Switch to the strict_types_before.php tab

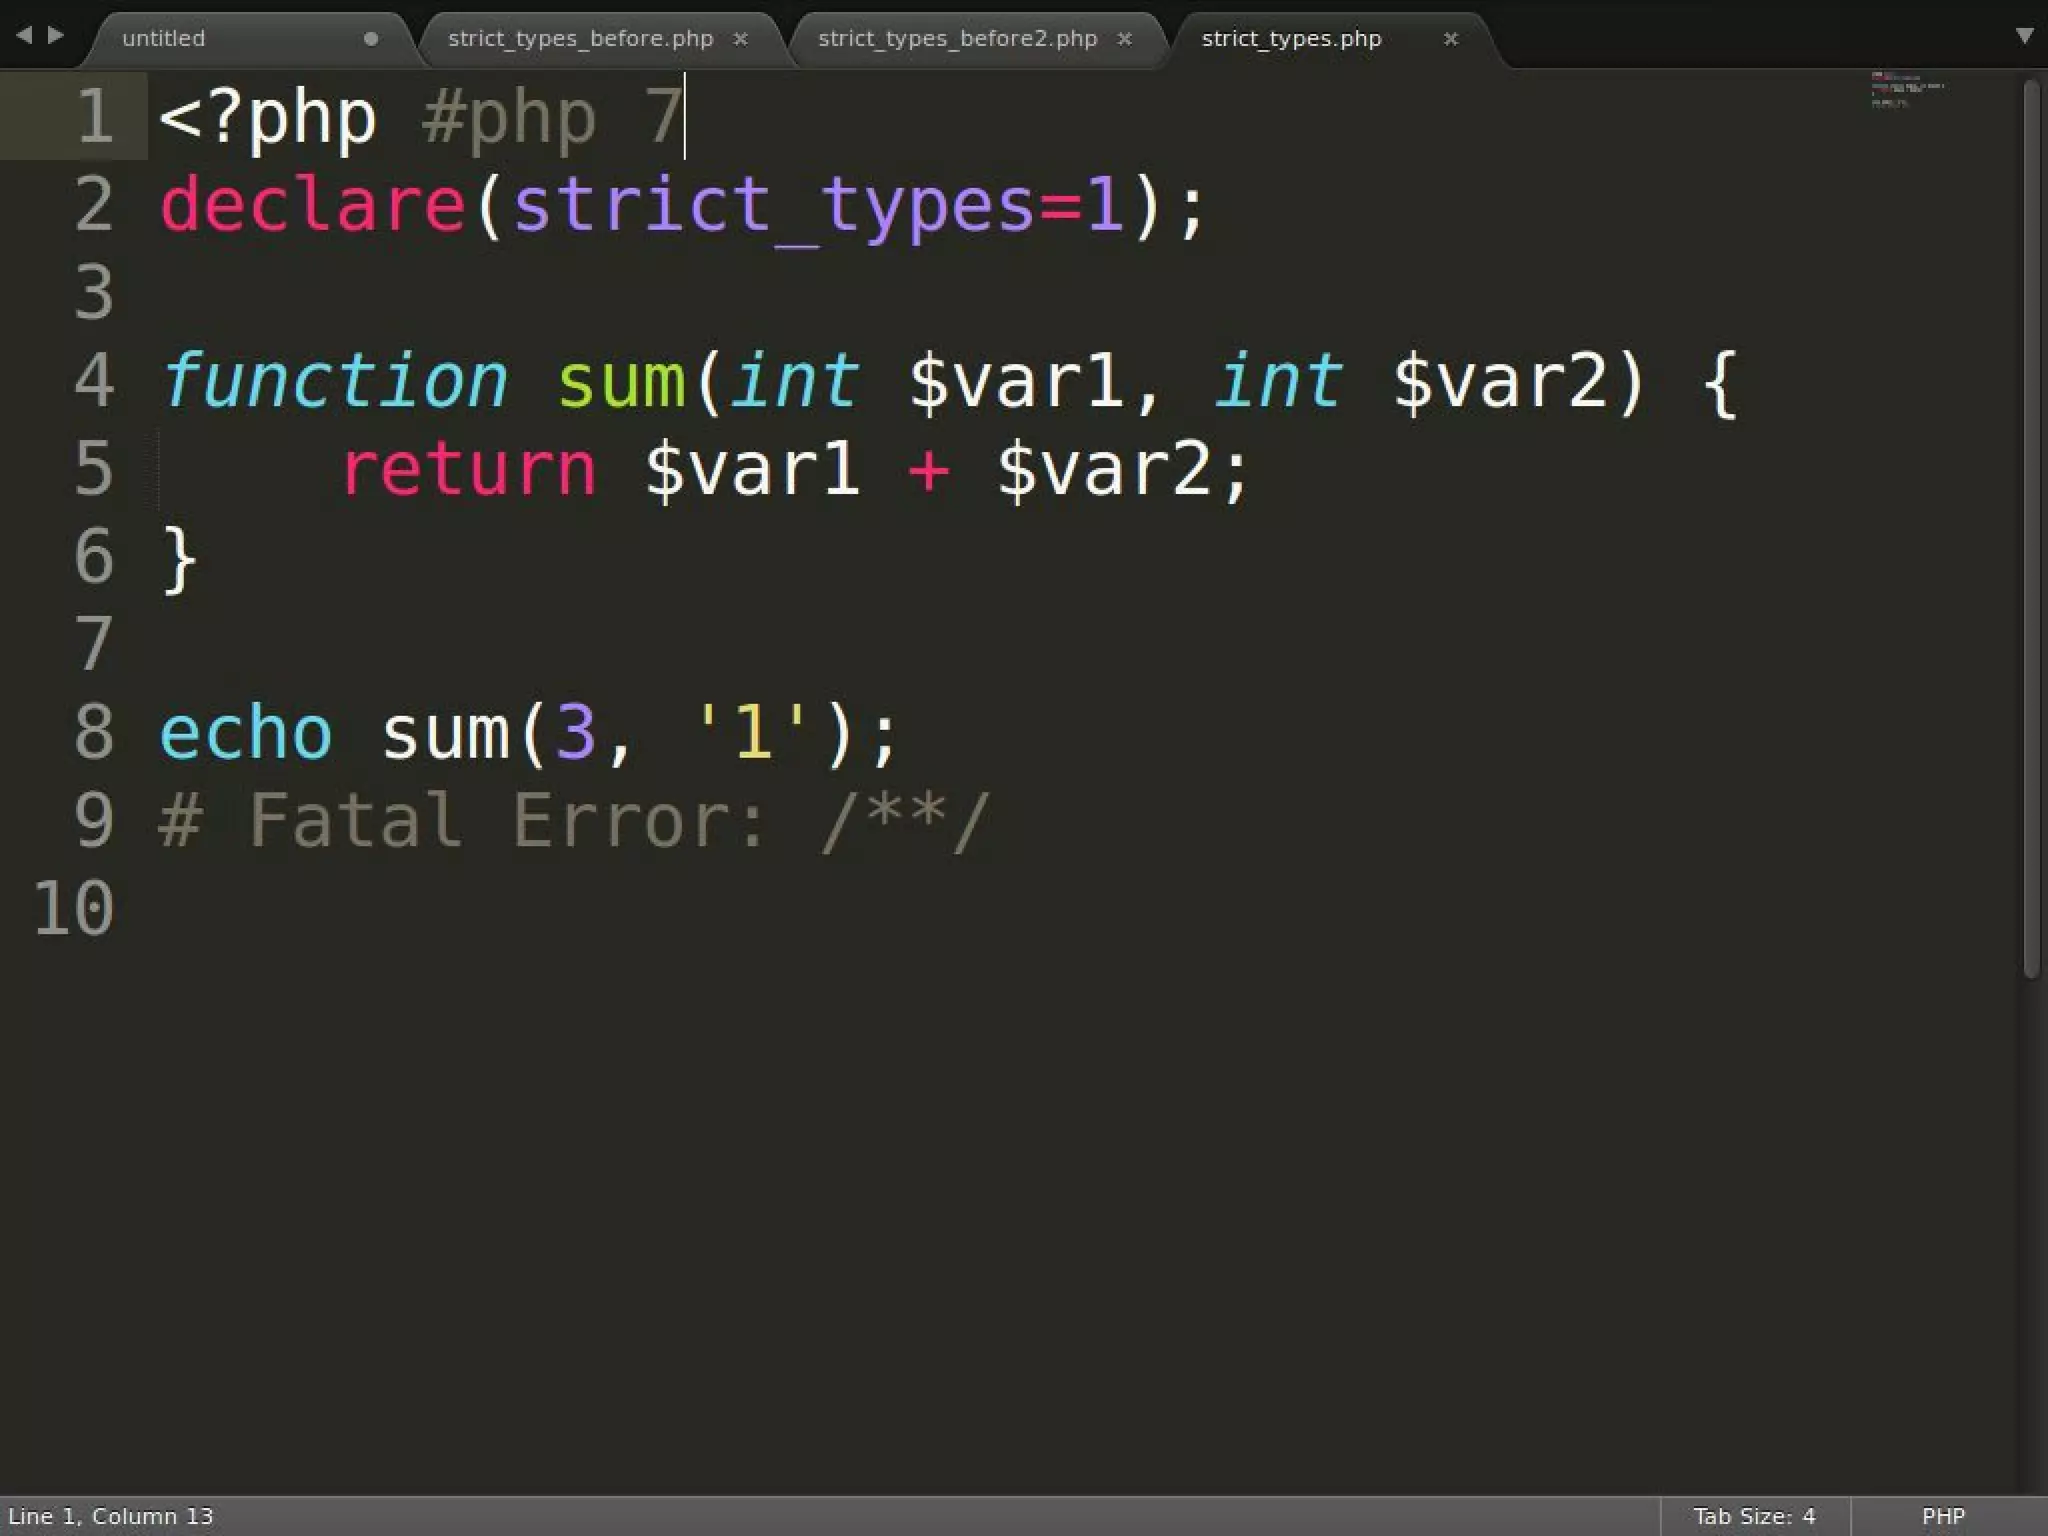coord(580,39)
